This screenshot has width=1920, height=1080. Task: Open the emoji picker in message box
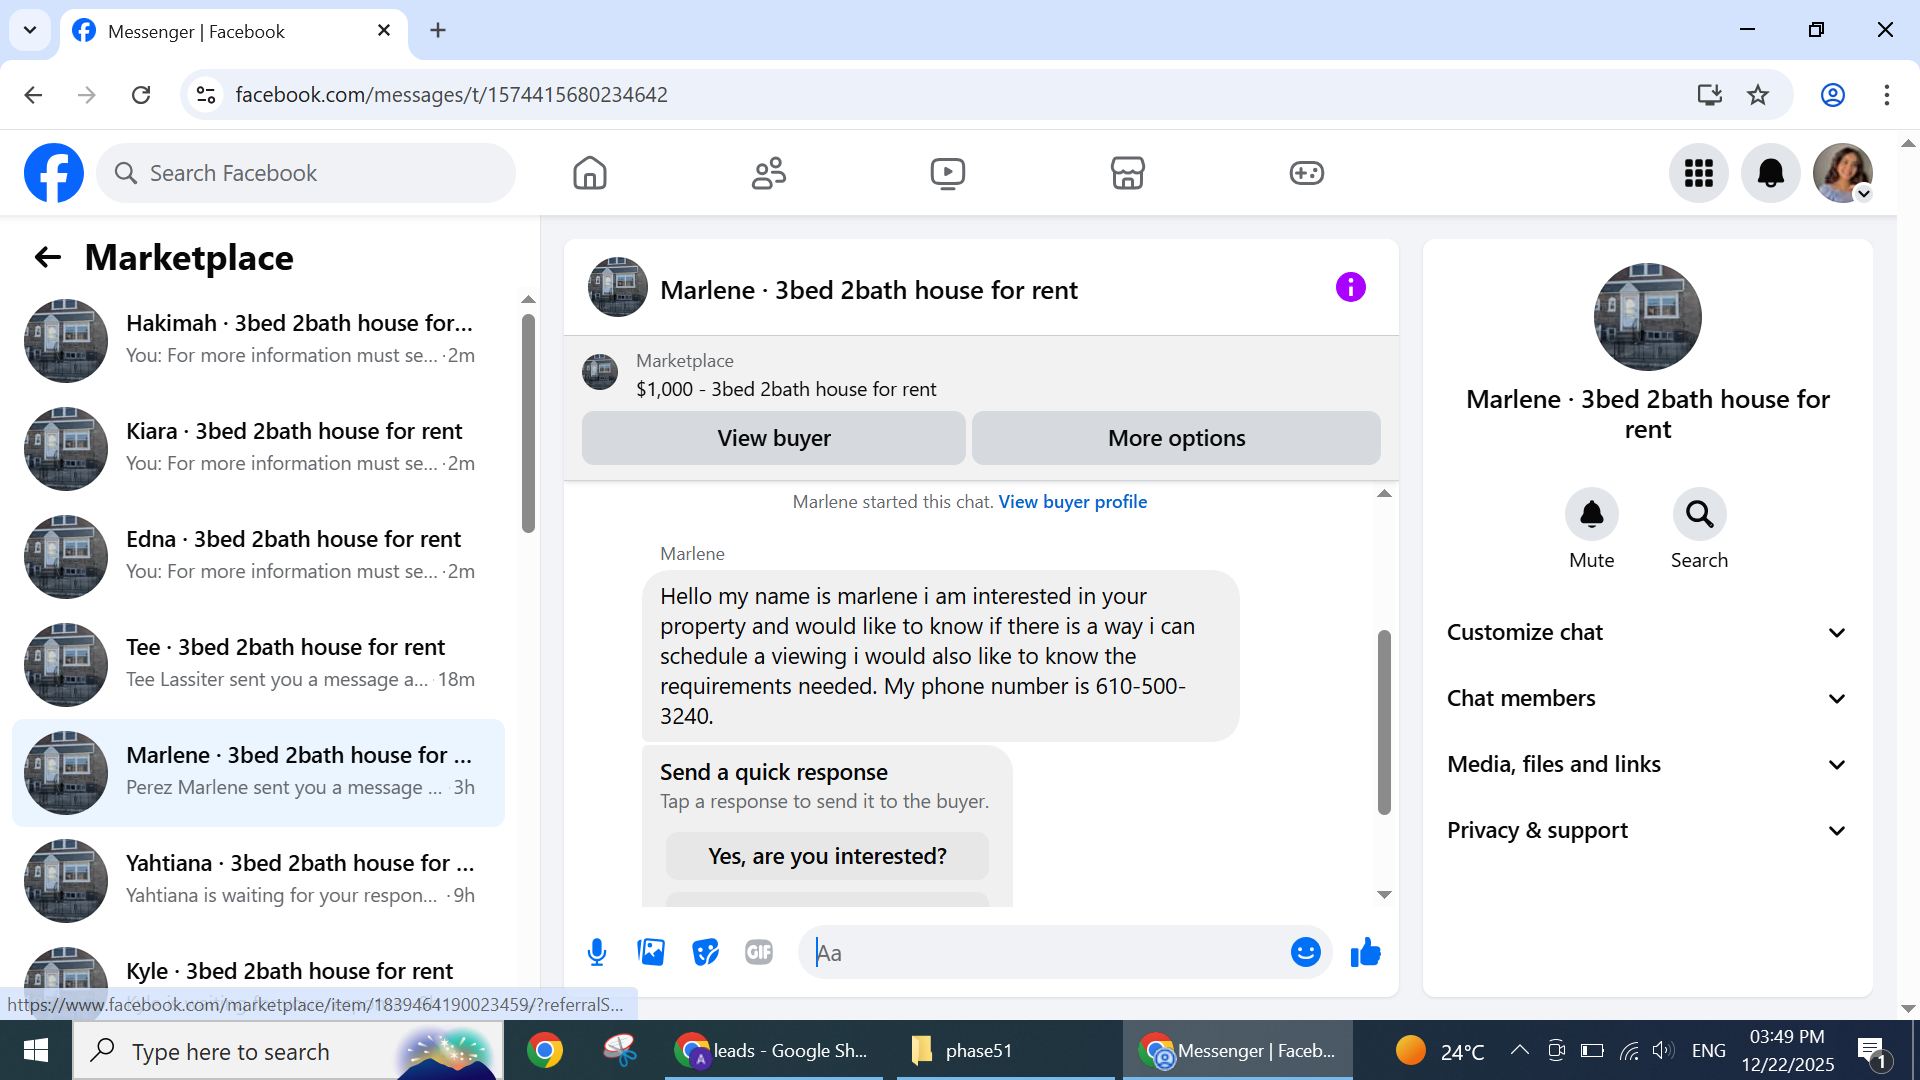click(x=1305, y=952)
